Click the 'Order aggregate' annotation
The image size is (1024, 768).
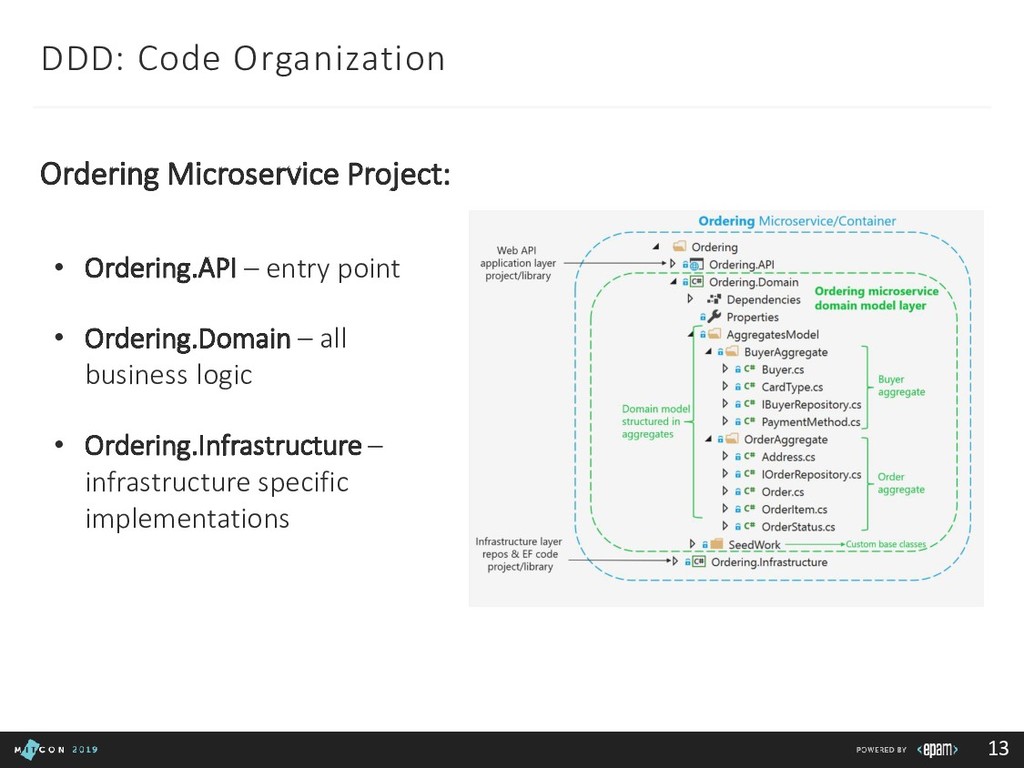901,483
